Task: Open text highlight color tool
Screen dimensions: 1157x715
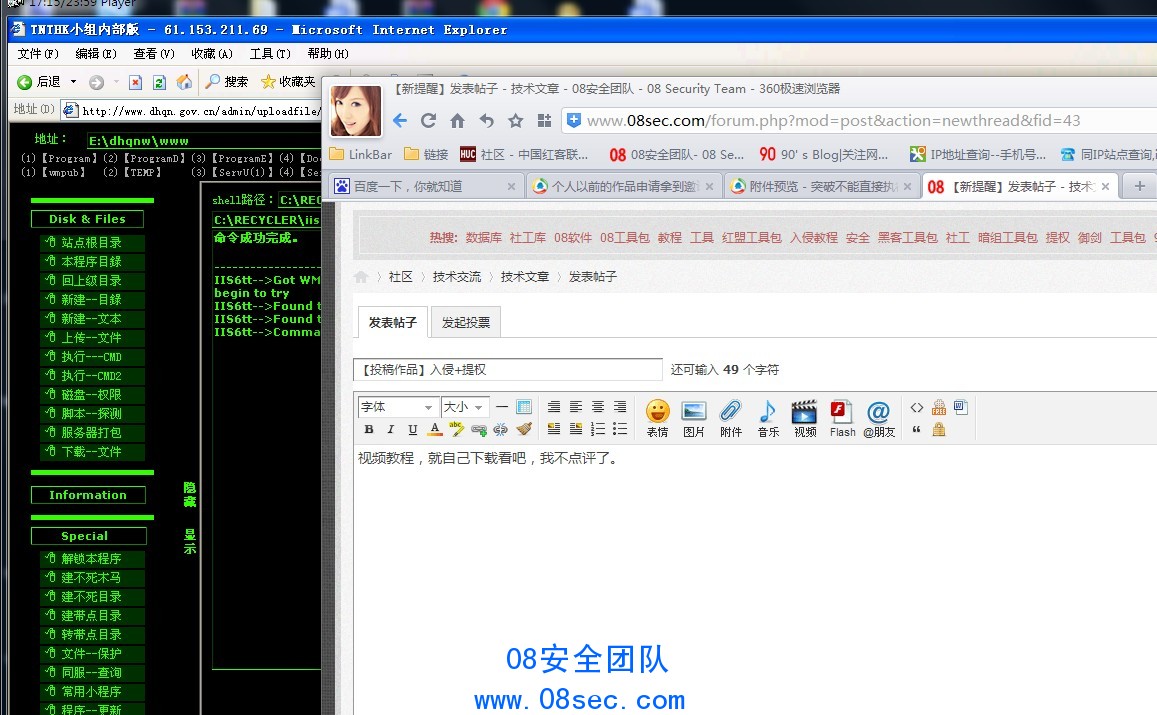Action: [x=457, y=429]
